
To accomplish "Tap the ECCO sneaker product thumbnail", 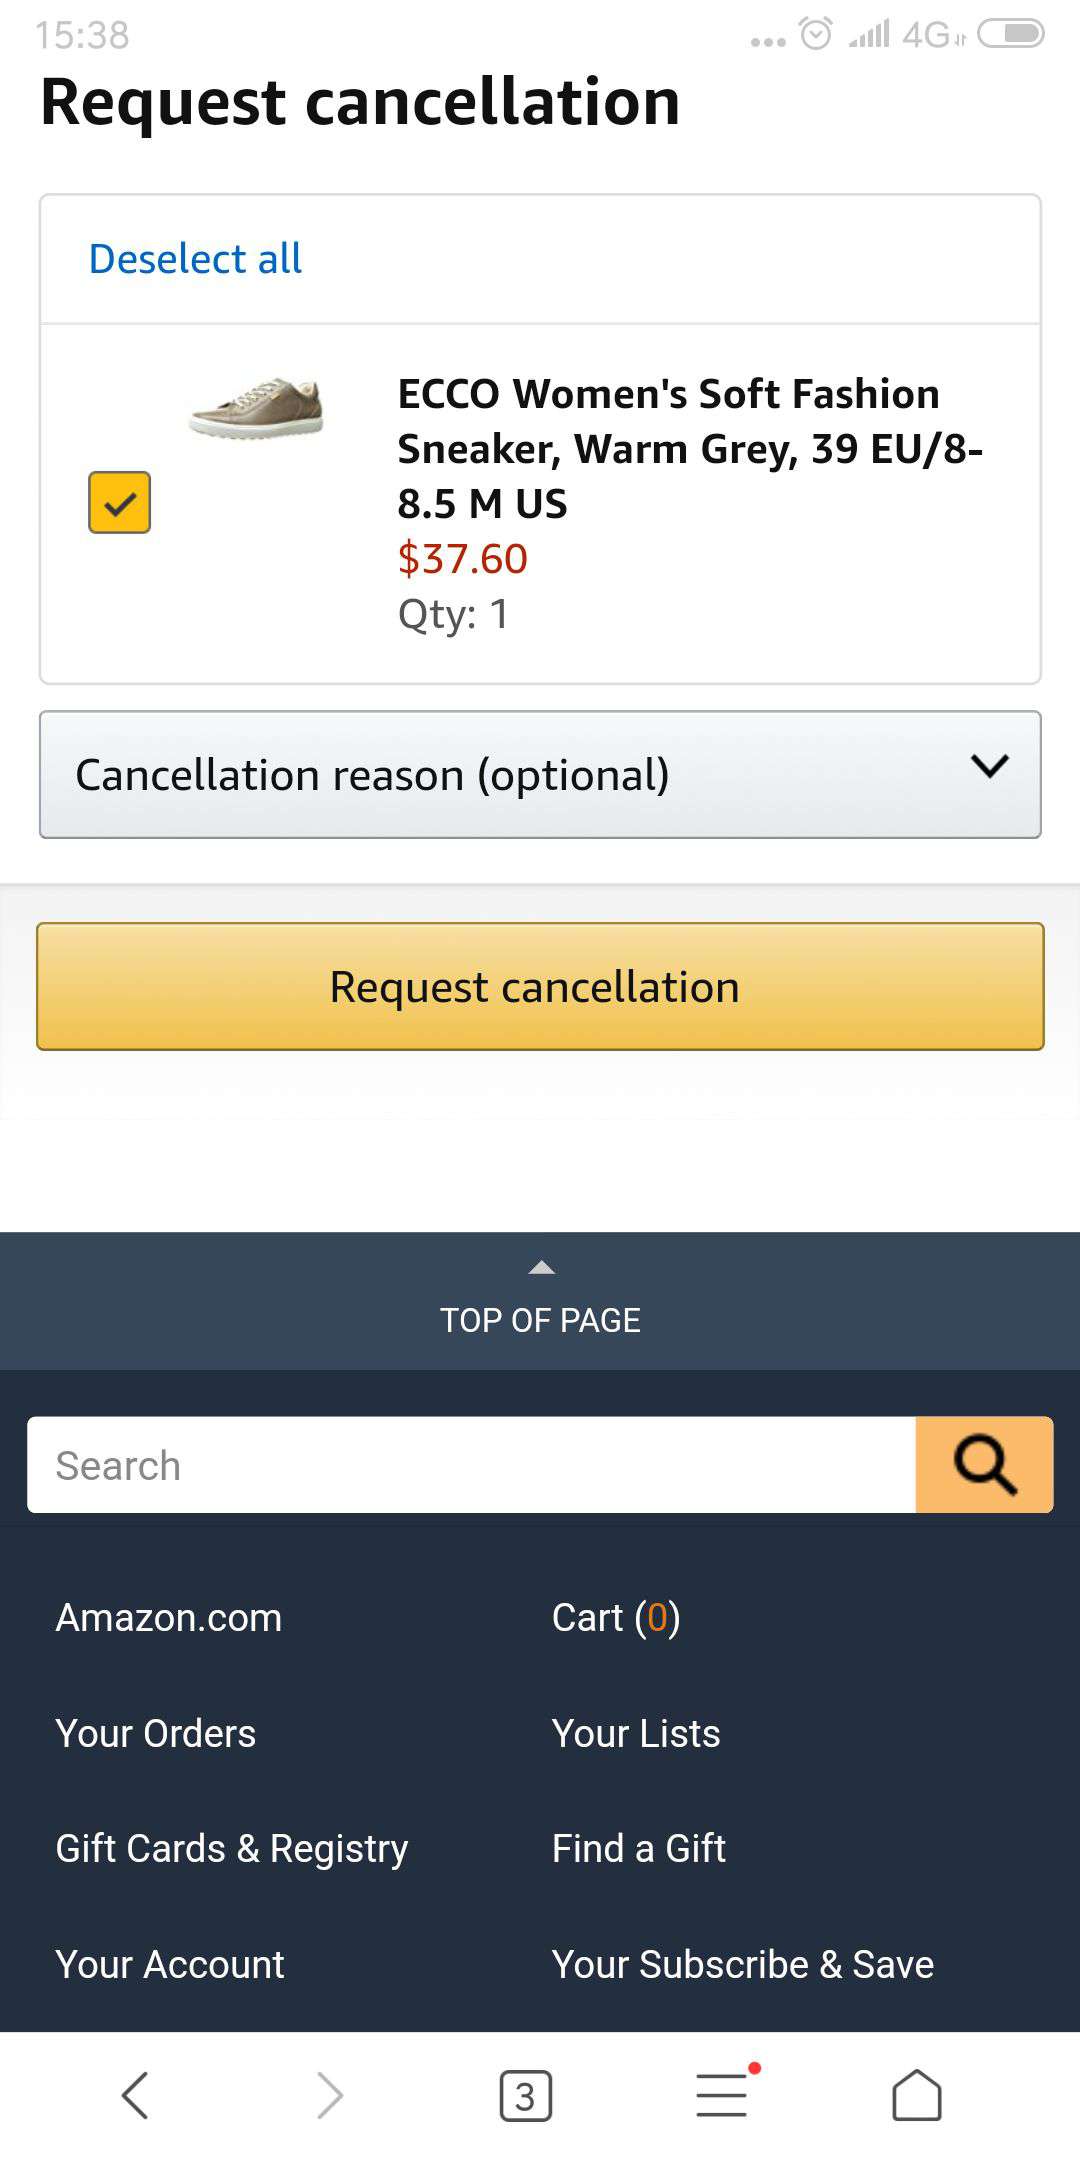I will (256, 407).
